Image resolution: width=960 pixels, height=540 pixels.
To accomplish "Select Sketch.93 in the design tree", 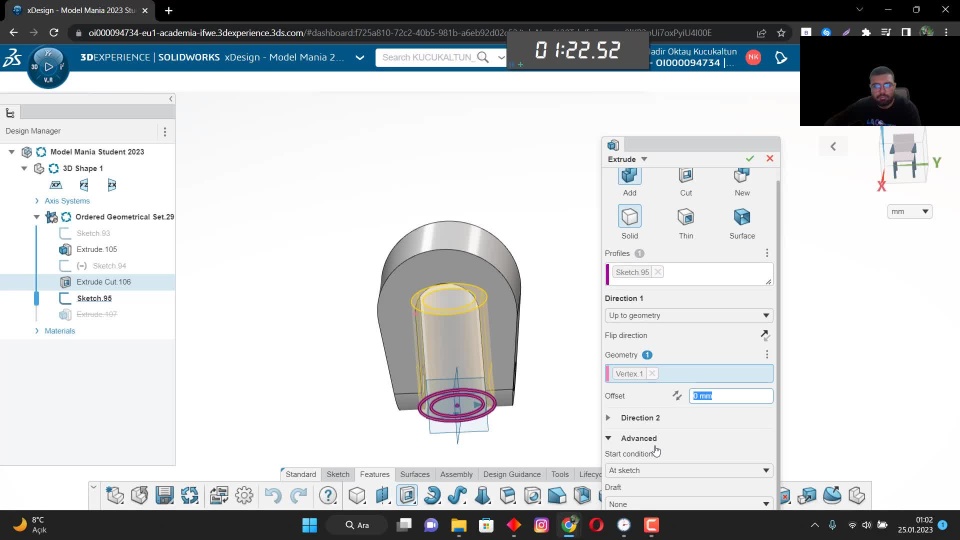I will pos(93,233).
